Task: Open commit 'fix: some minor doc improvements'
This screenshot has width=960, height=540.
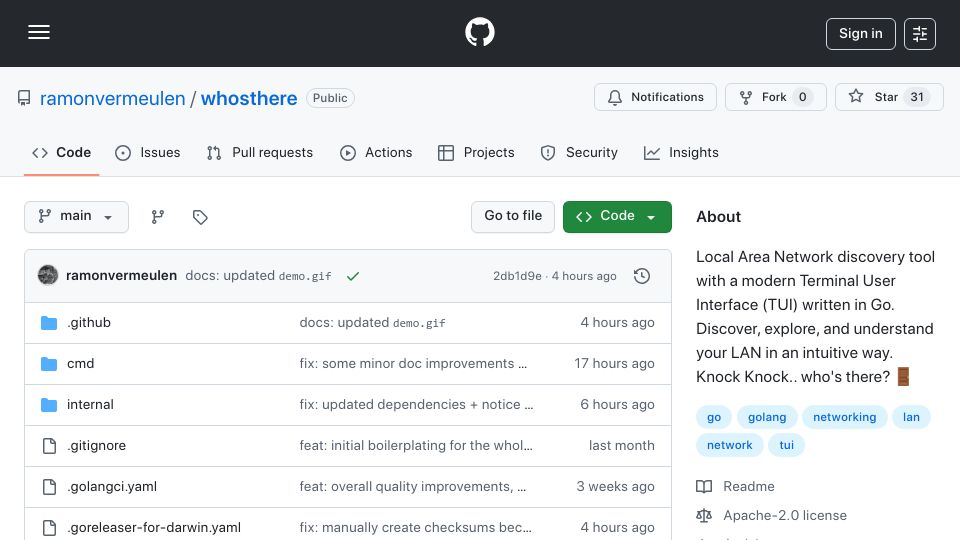Action: click(x=413, y=364)
